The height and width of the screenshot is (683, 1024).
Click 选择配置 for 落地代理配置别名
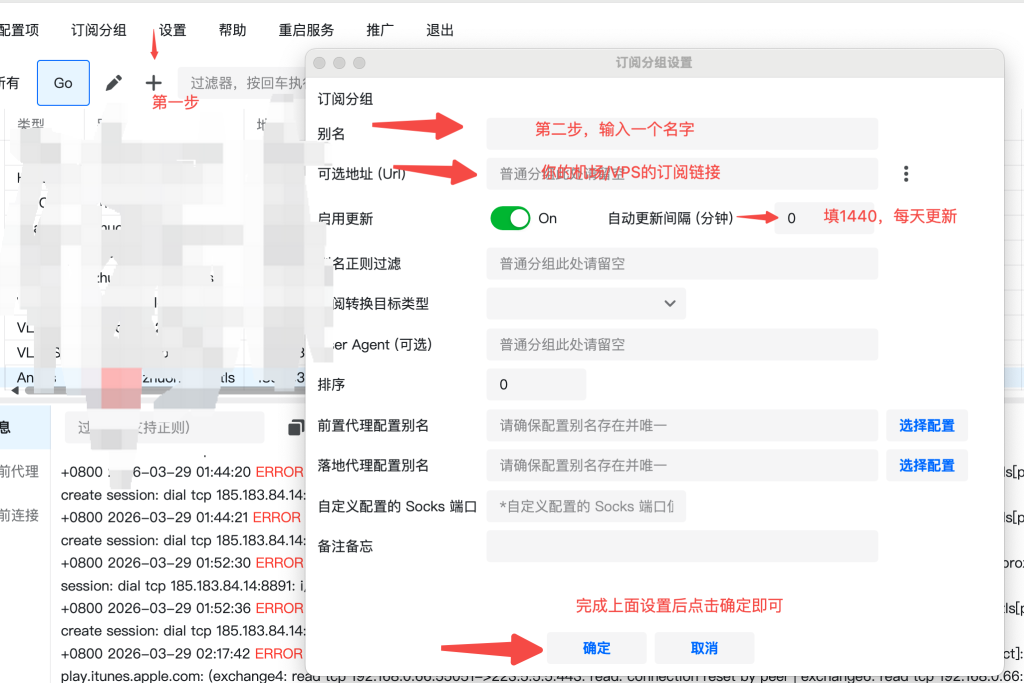[926, 465]
